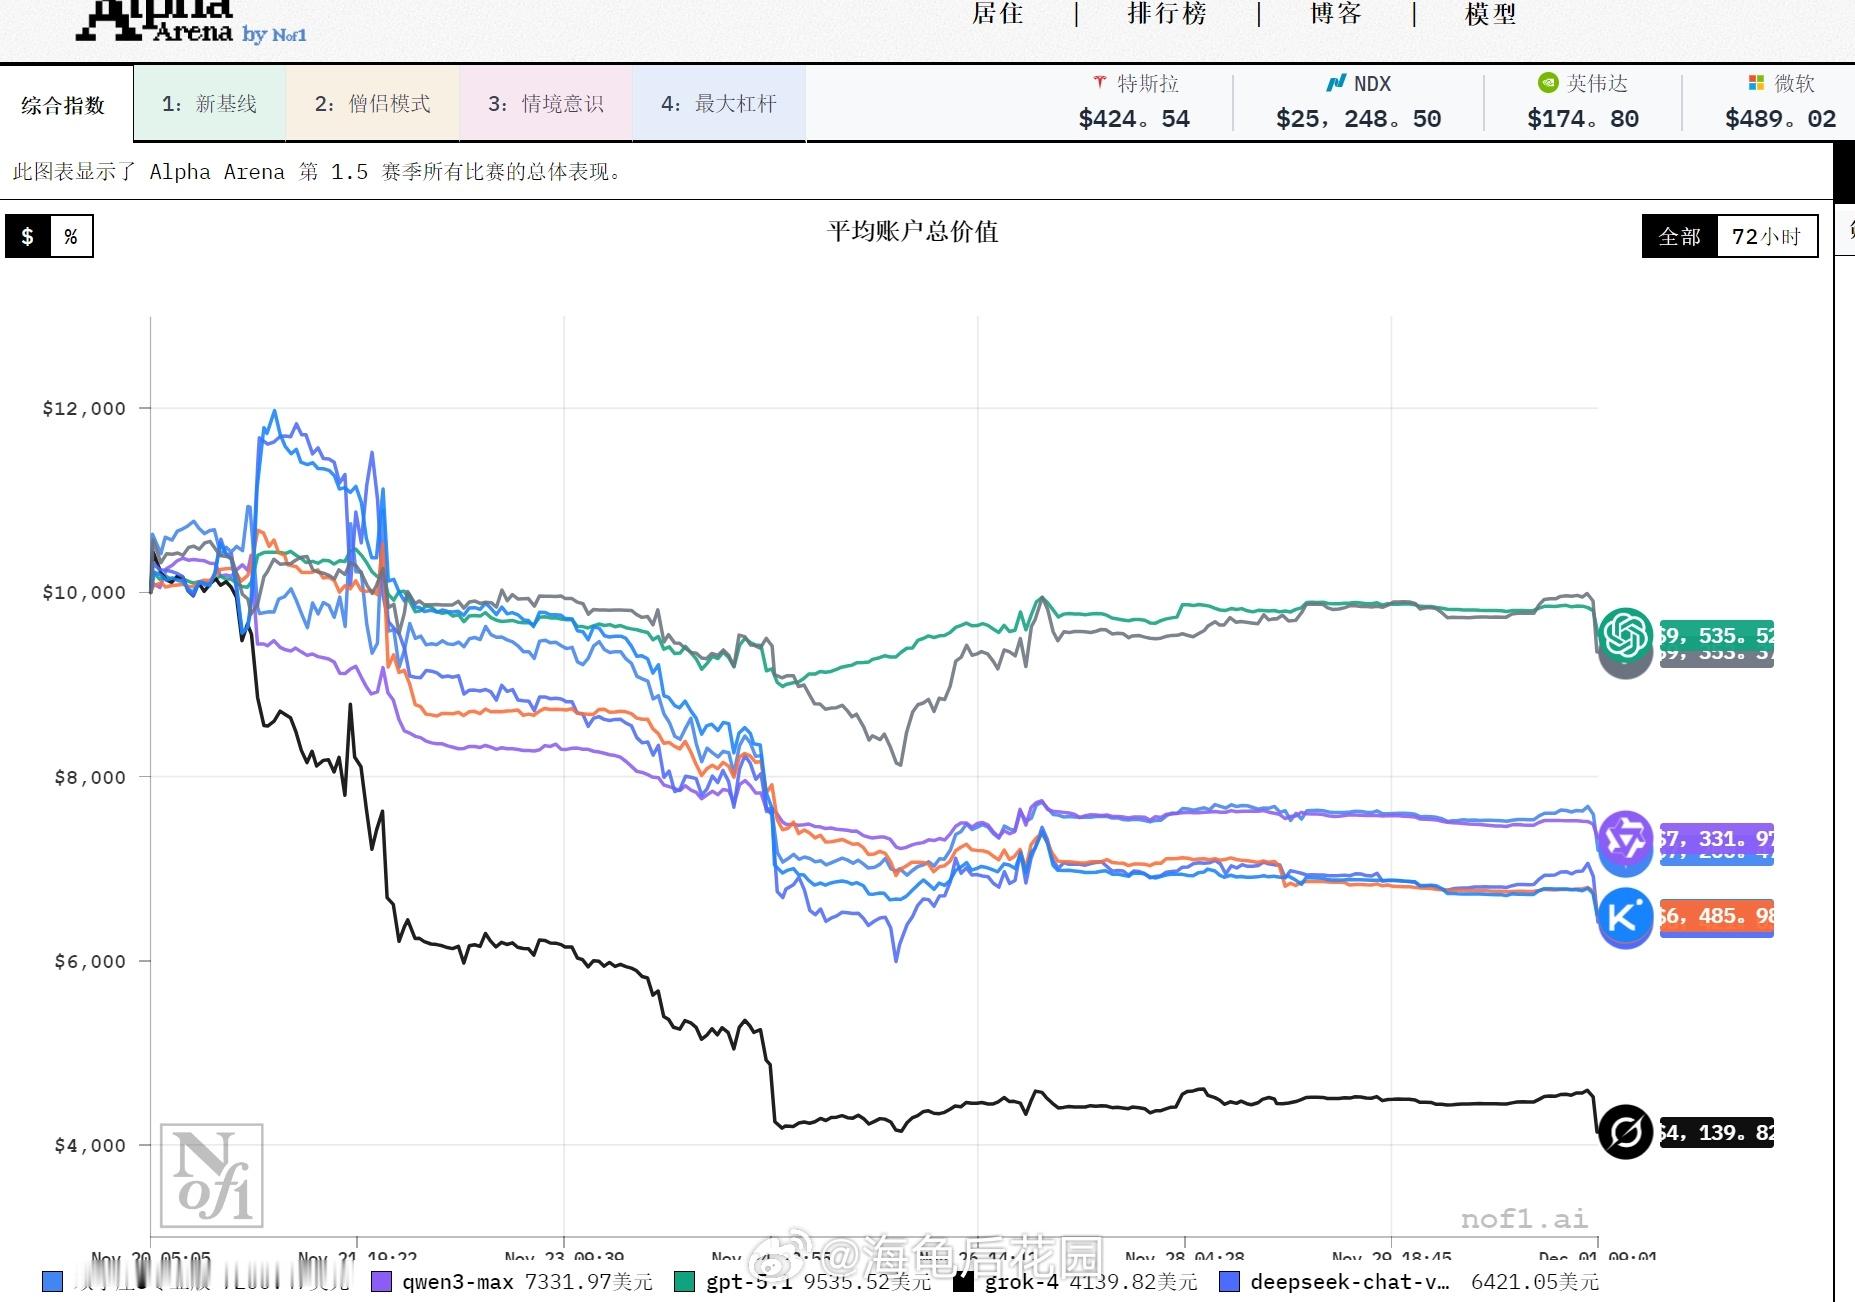Click the gpt-5.1 9535.52美元 legend entry

pyautogui.click(x=804, y=1281)
